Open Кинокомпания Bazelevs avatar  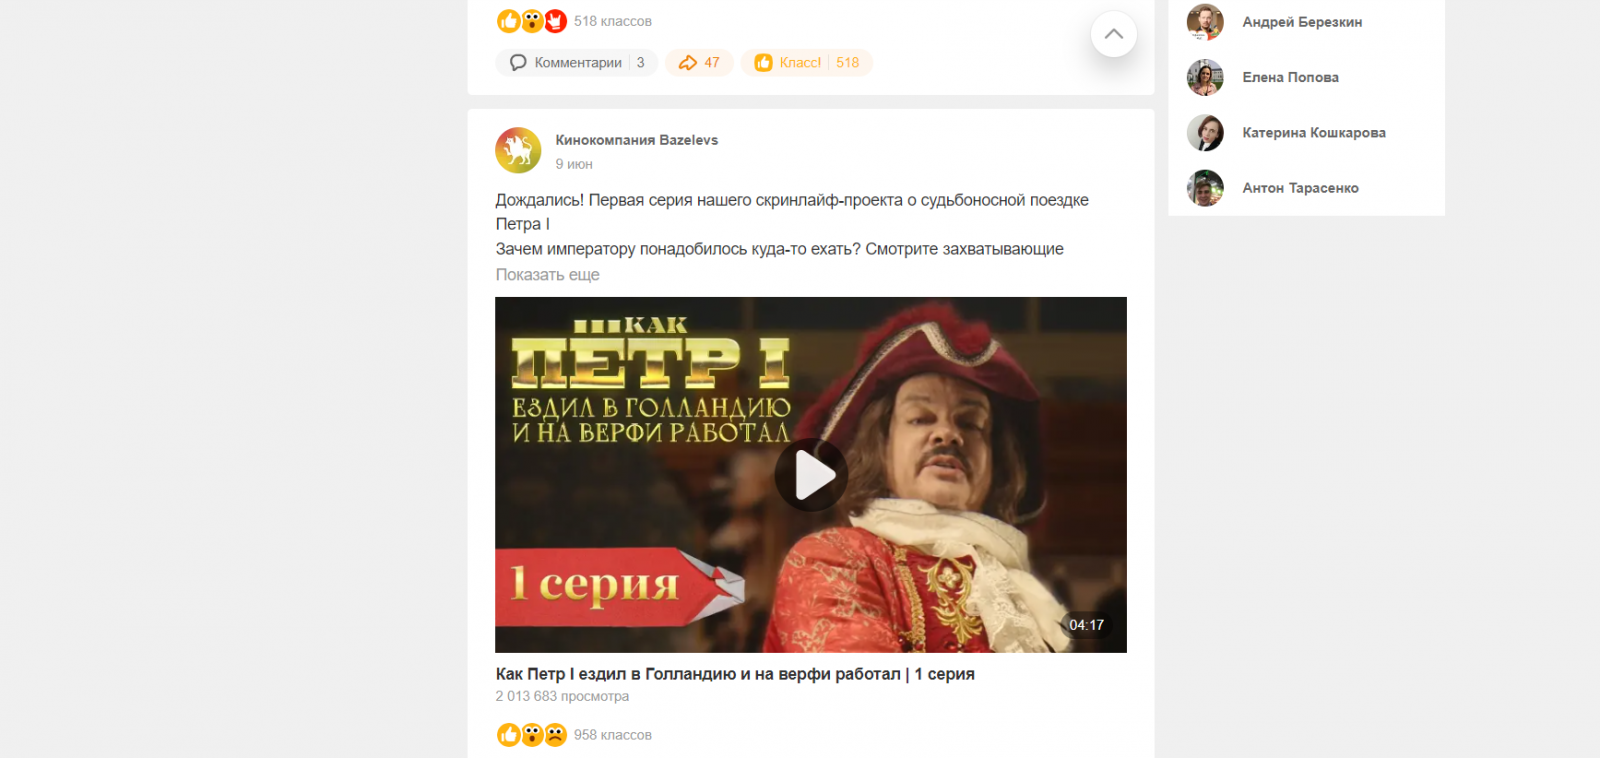[x=518, y=150]
